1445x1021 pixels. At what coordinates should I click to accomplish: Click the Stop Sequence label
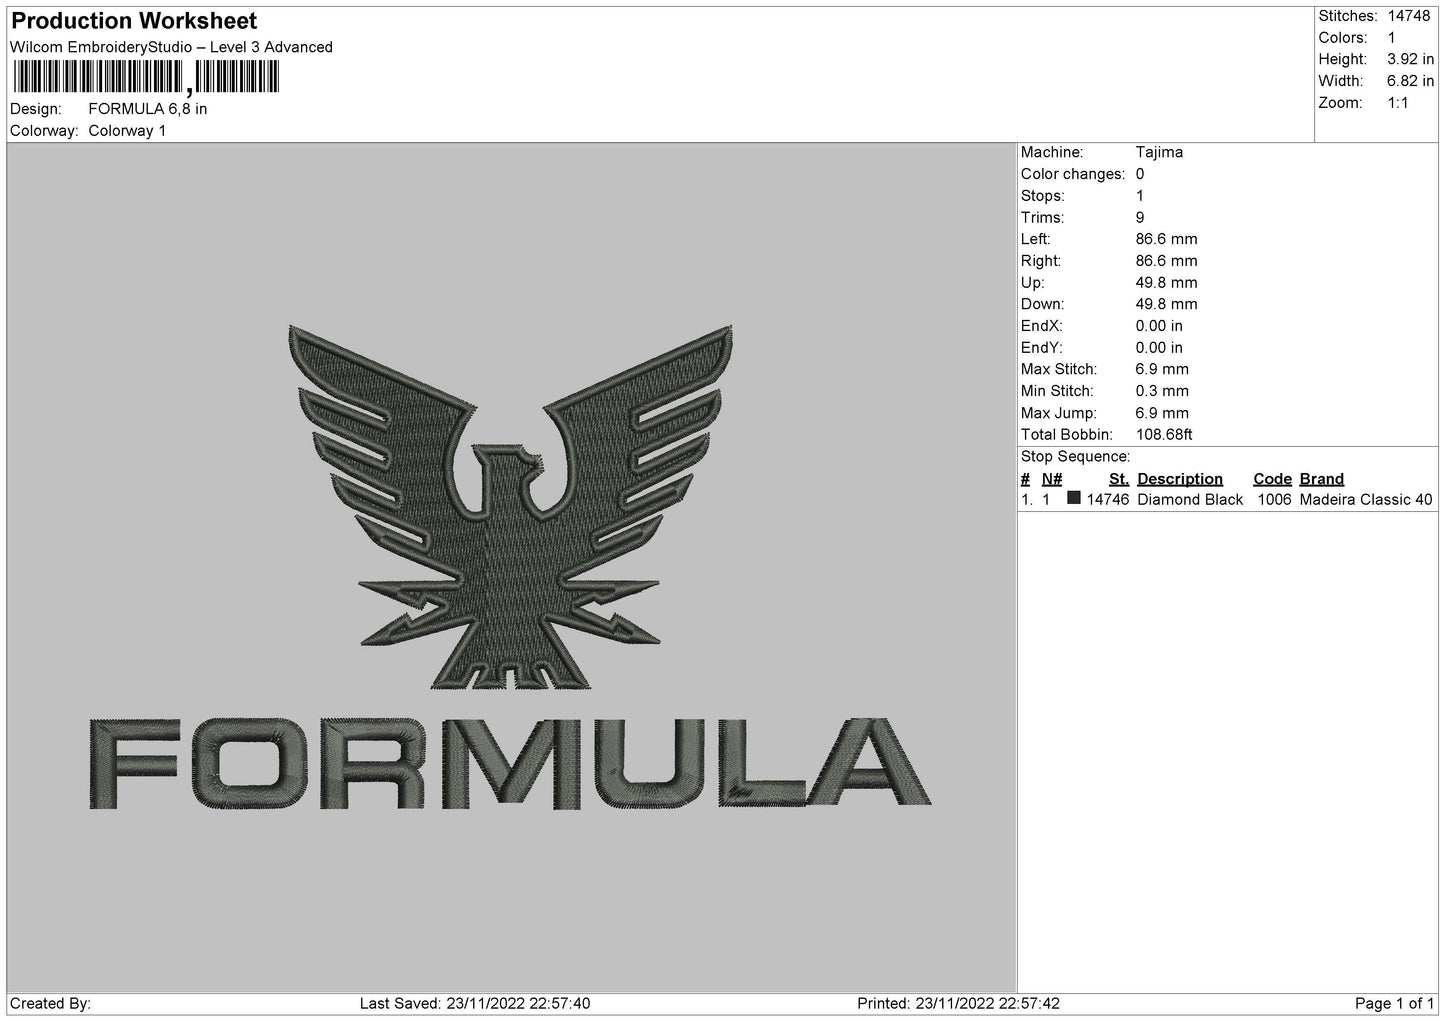[x=1075, y=457]
